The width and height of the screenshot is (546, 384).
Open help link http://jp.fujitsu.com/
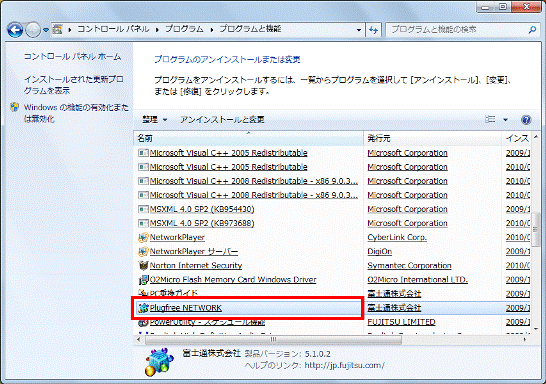coord(344,365)
